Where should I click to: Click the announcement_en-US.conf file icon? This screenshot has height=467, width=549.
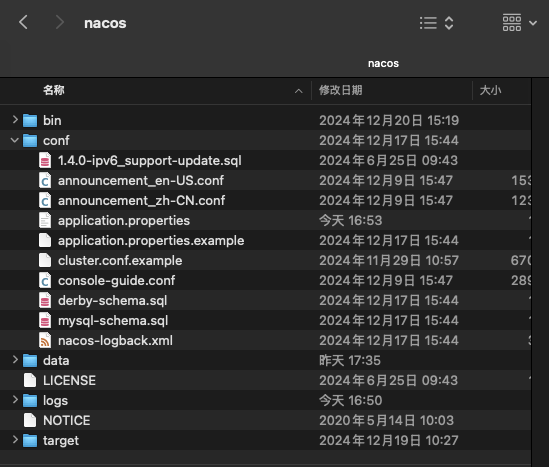45,180
